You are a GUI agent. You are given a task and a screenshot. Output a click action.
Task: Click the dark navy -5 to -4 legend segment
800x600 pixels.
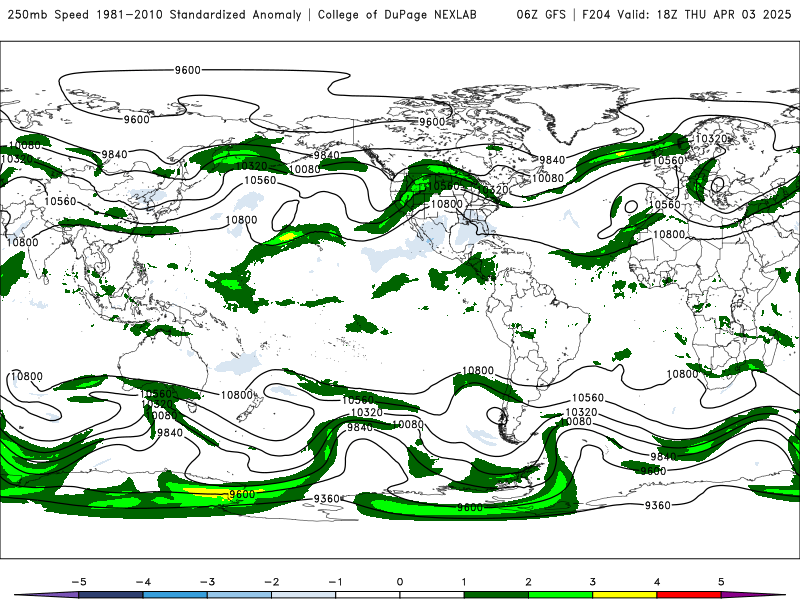tap(111, 595)
